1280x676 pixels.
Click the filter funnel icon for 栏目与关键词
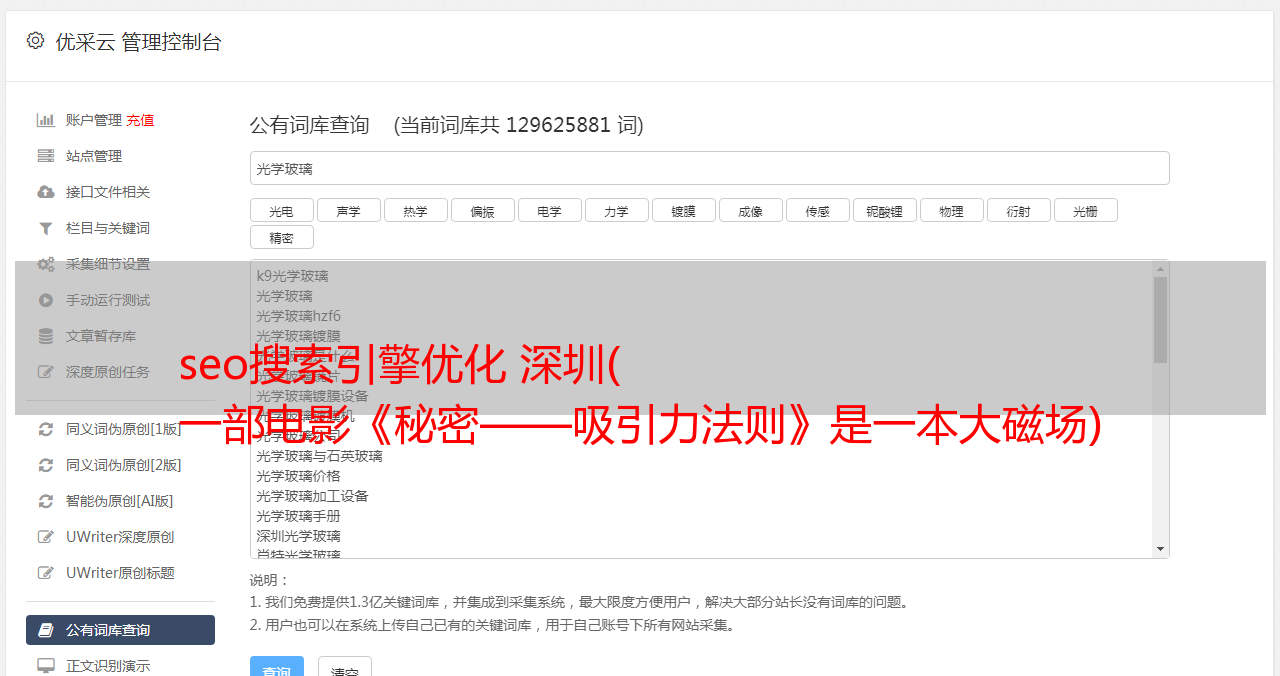point(45,228)
